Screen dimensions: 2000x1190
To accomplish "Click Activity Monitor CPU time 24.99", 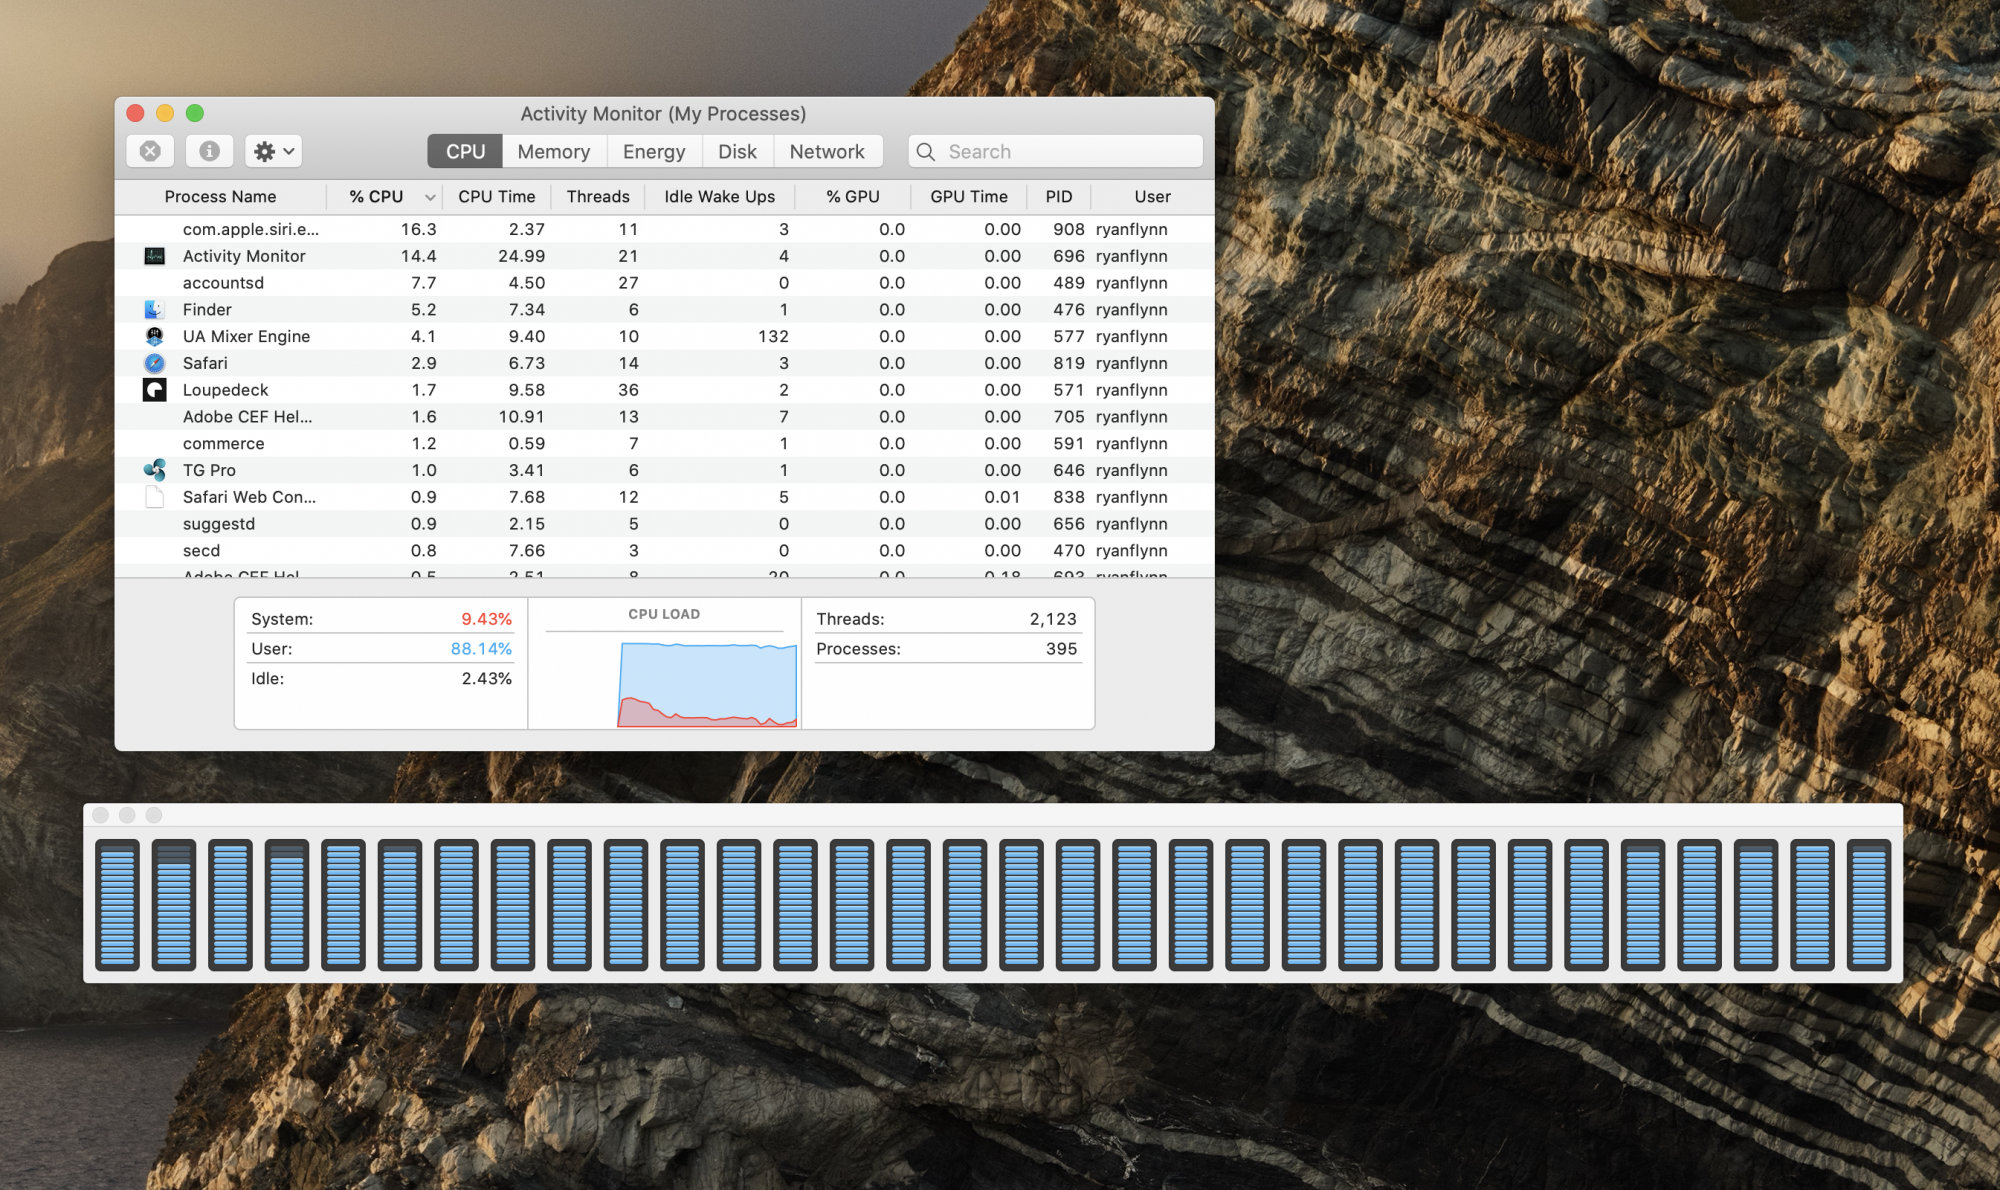I will click(521, 256).
